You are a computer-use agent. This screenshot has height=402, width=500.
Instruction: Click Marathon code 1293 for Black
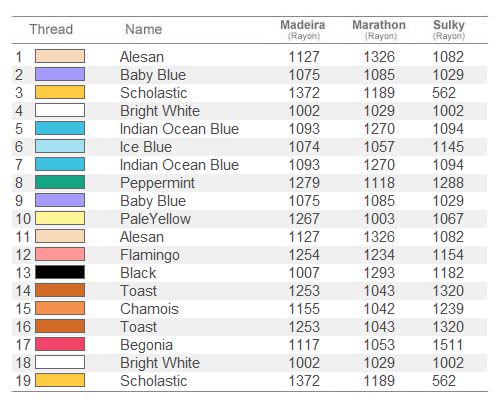pyautogui.click(x=379, y=273)
